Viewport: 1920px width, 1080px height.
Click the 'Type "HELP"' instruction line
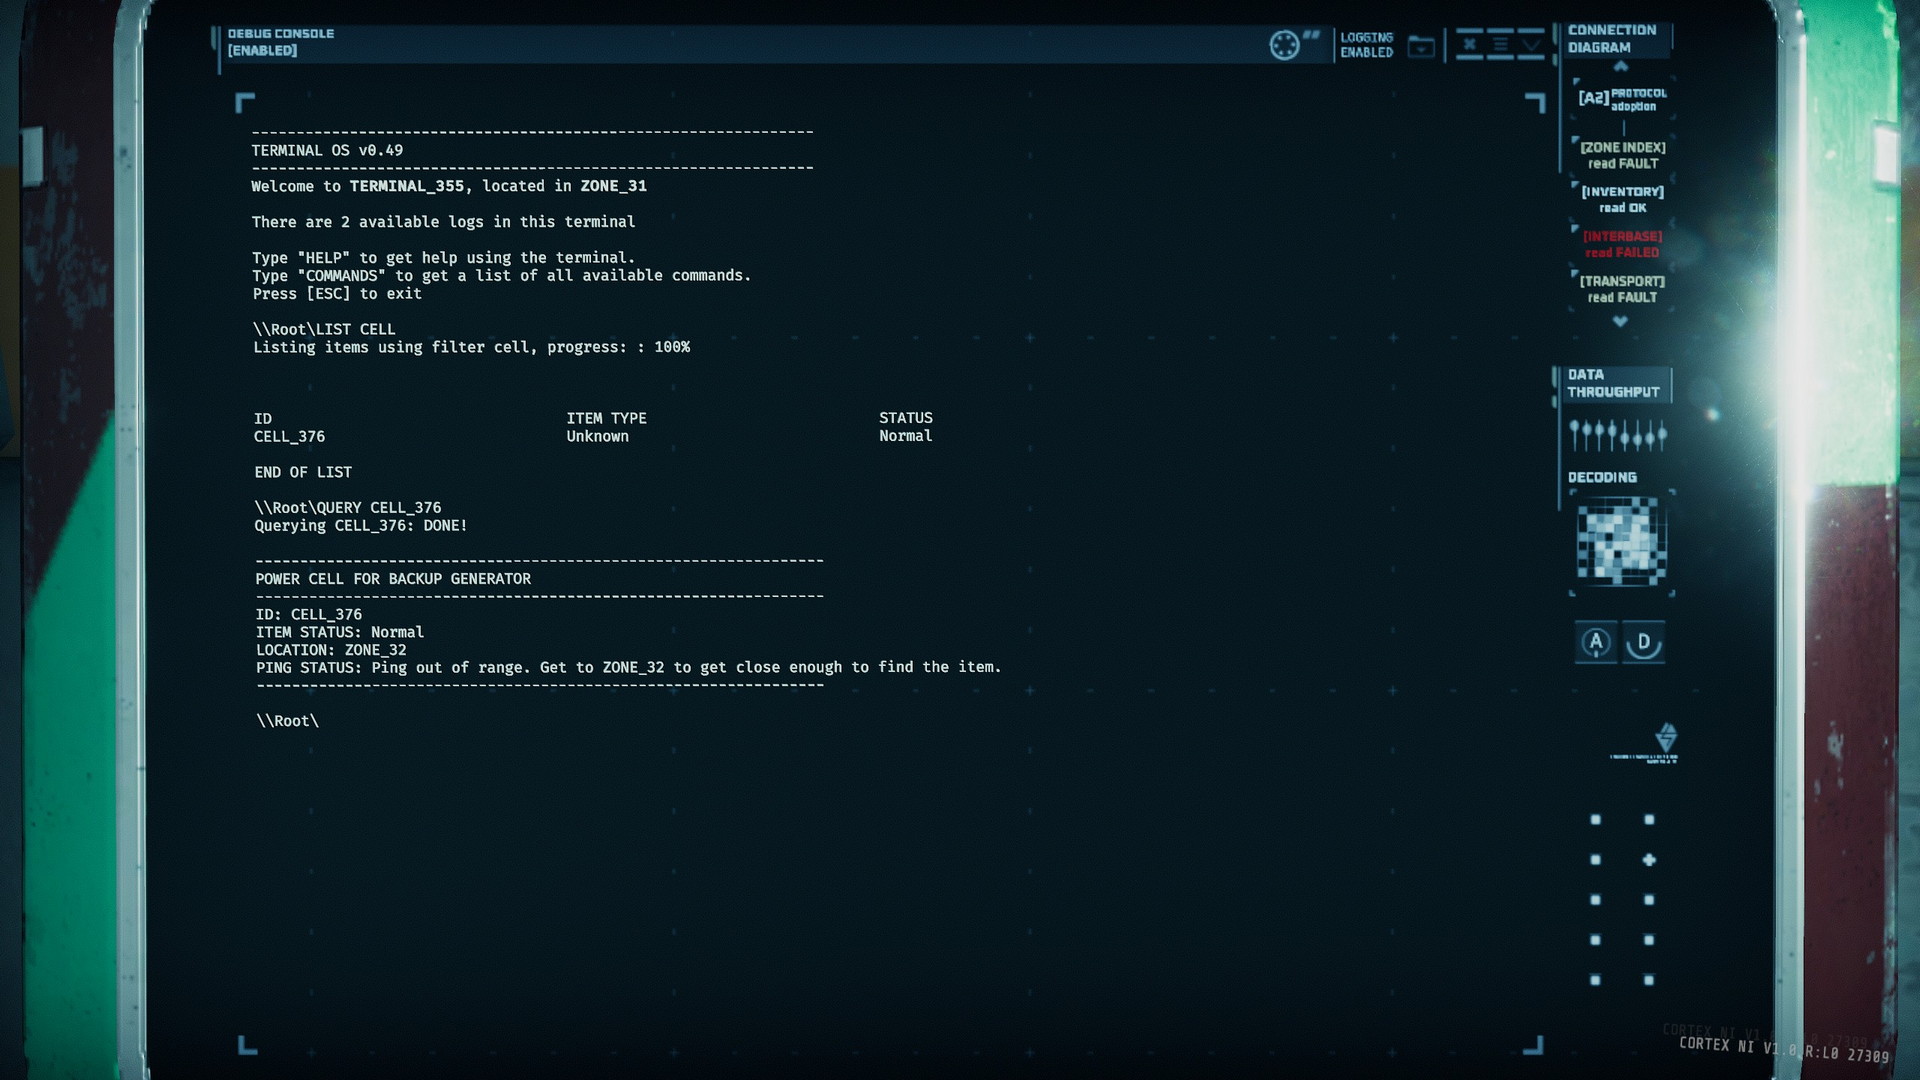(443, 258)
